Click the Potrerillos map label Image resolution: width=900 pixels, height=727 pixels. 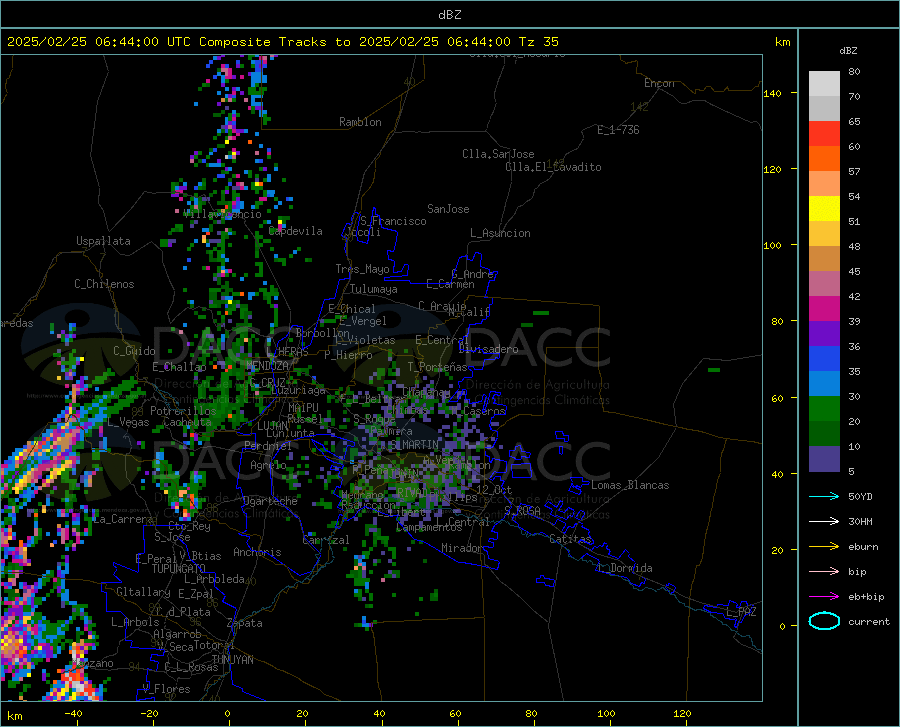183,411
